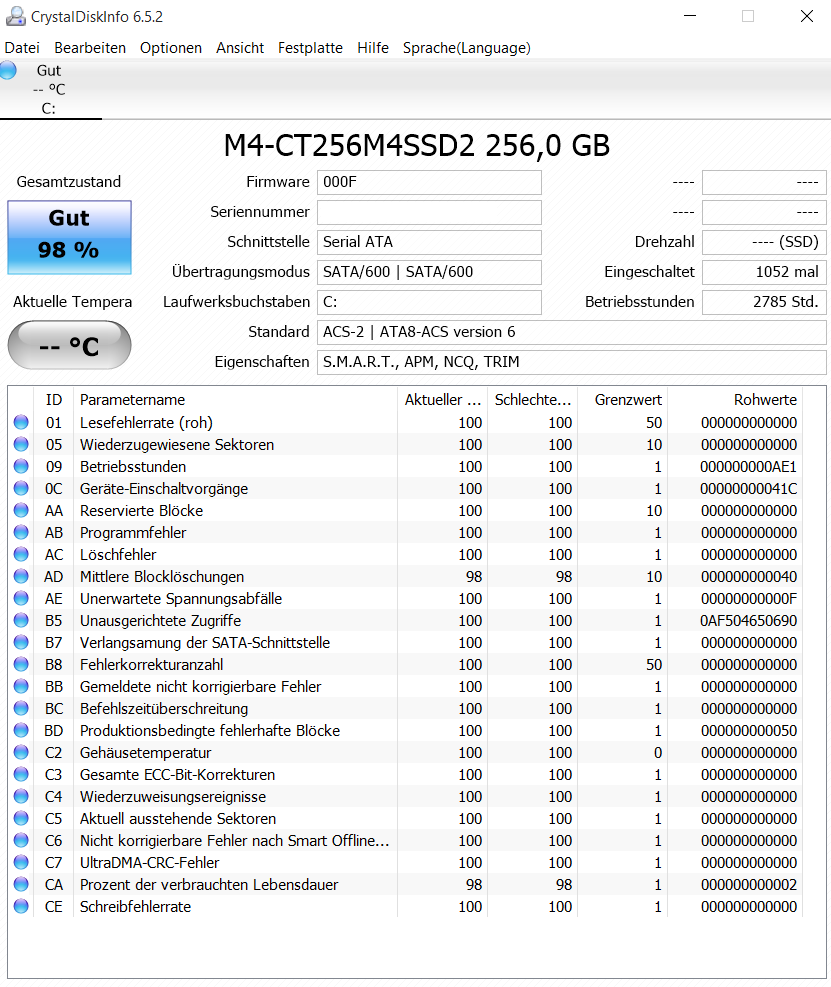Screen dimensions: 831x987
Task: Click the Eigenschaften field with S.M.A.R.T.
Action: [572, 362]
